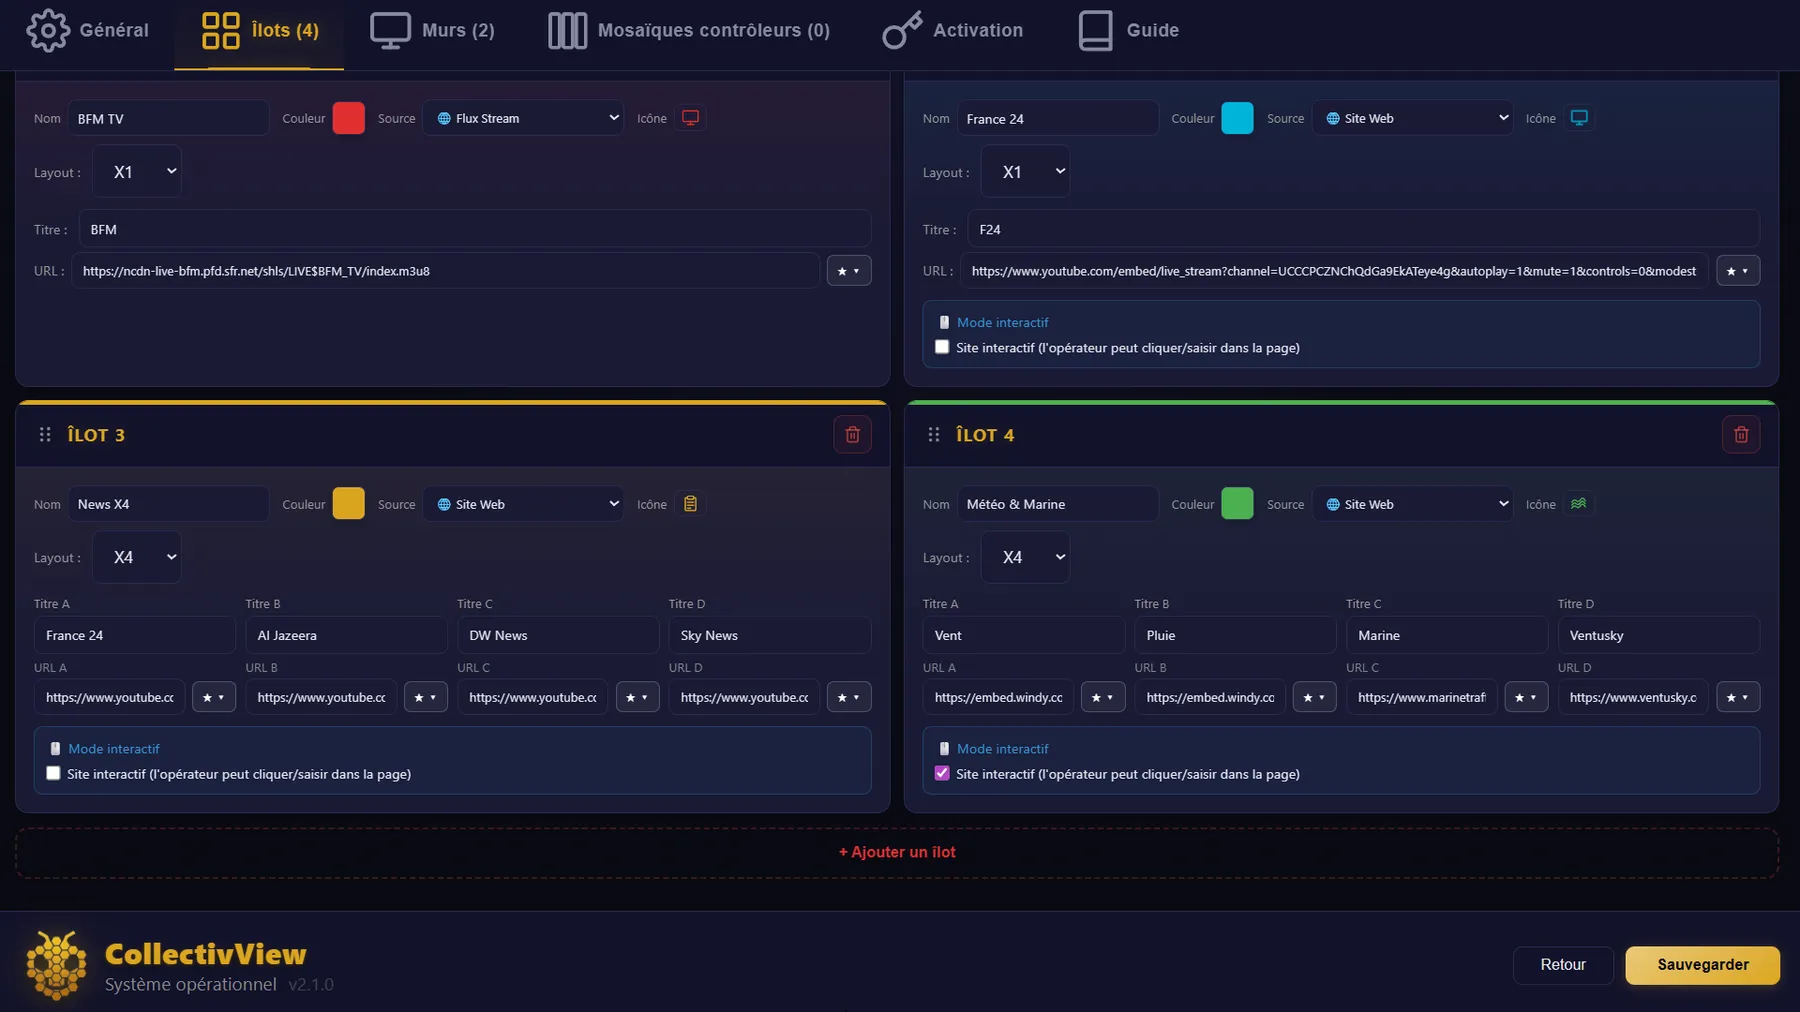This screenshot has width=1800, height=1012.
Task: Edit the Météo & Marine name field
Action: (x=1057, y=504)
